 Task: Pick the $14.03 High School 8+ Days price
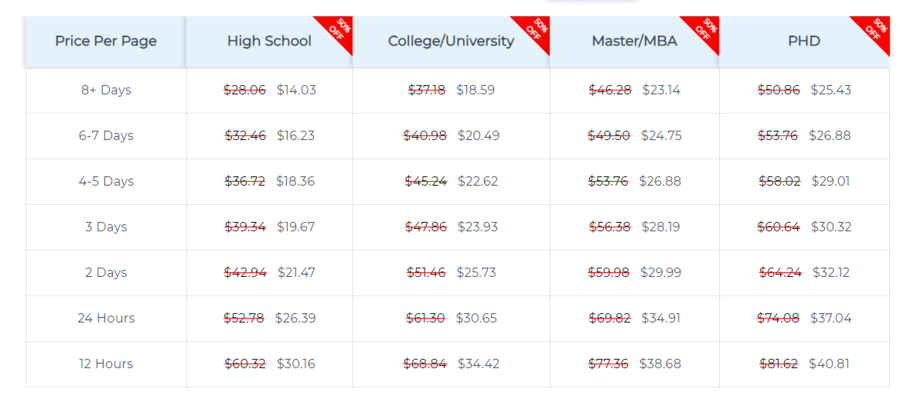pyautogui.click(x=296, y=90)
